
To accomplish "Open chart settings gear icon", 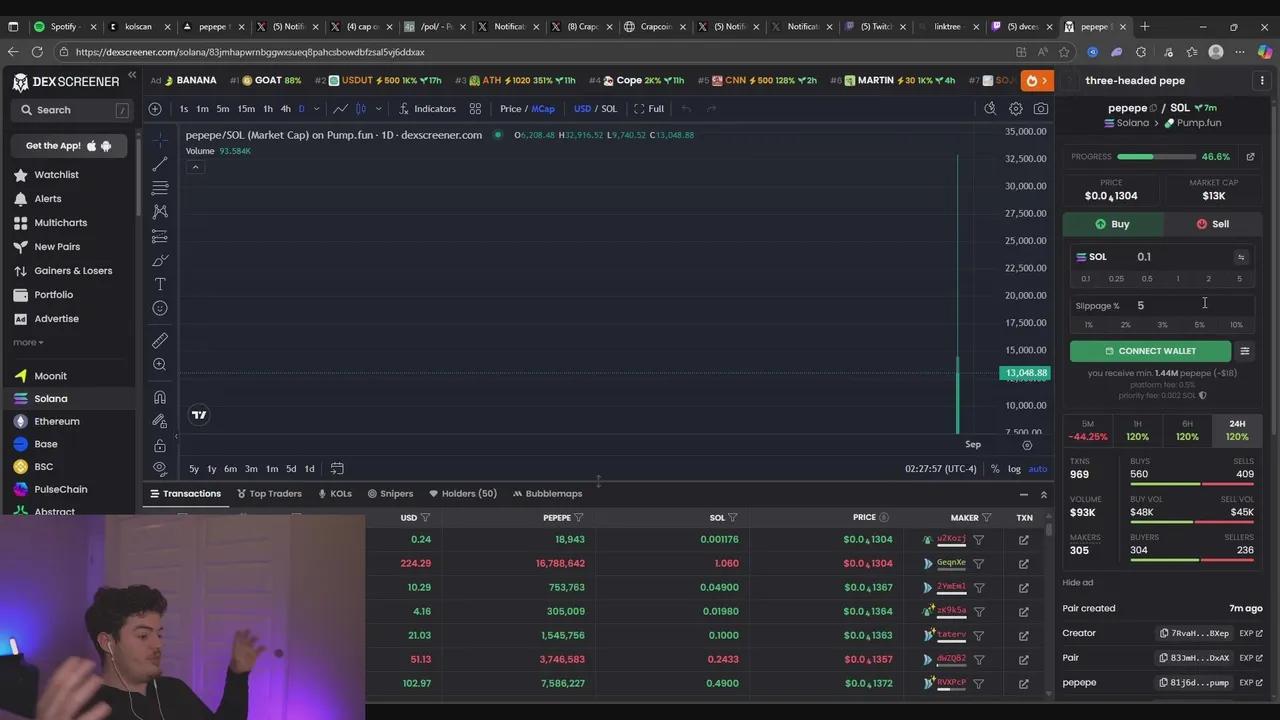I will [x=1016, y=109].
